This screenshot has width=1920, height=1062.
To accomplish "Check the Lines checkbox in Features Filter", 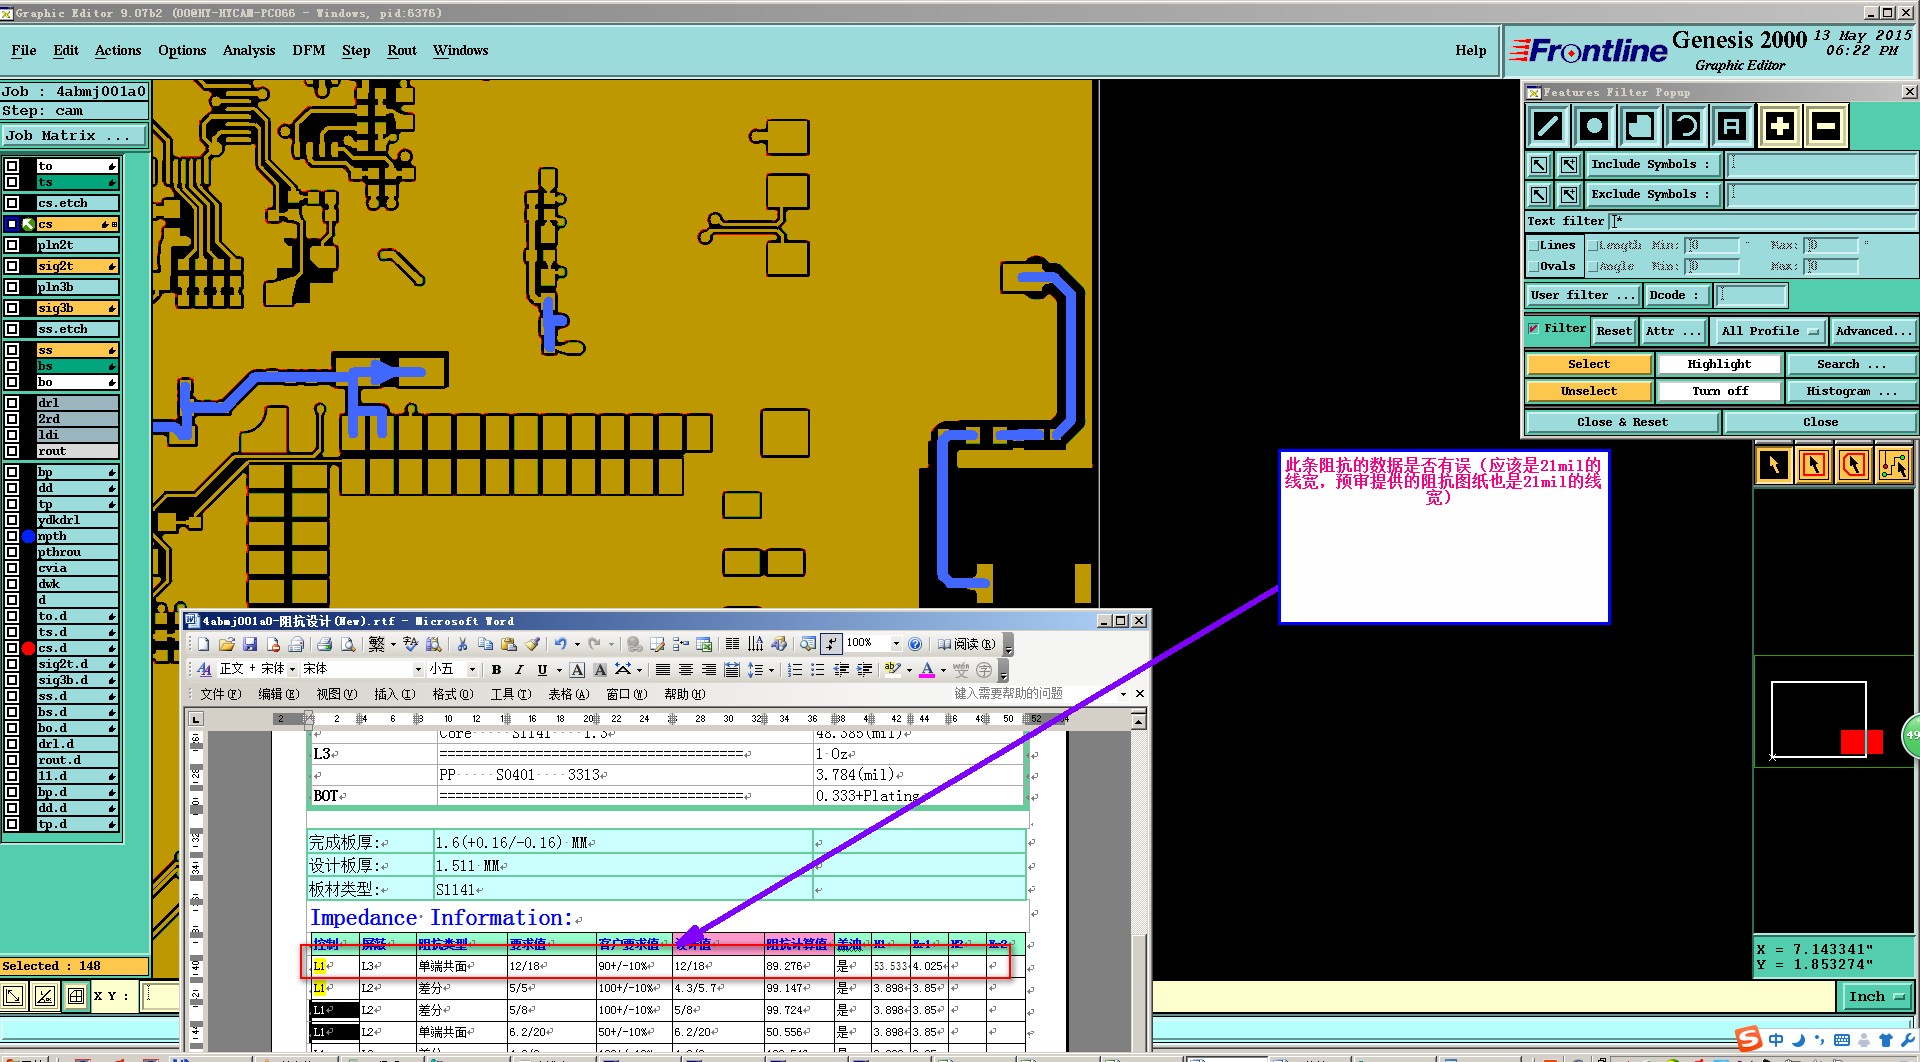I will click(x=1533, y=245).
